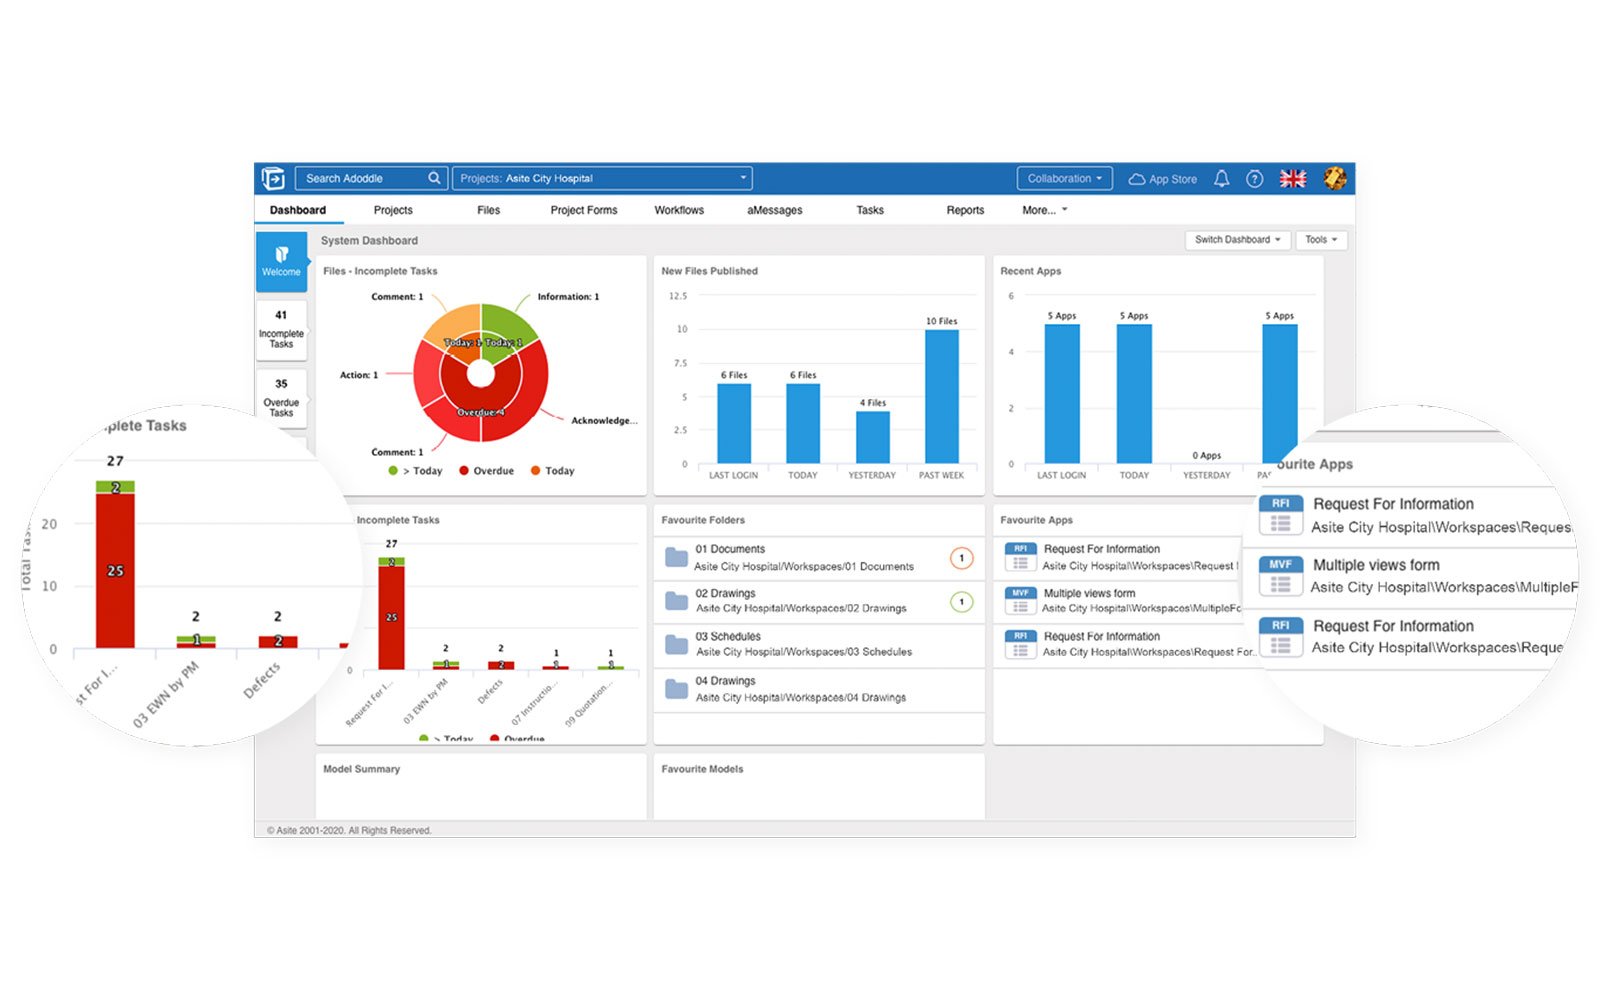Click 'Favourite Models' widget title
This screenshot has width=1600, height=1000.
point(703,769)
